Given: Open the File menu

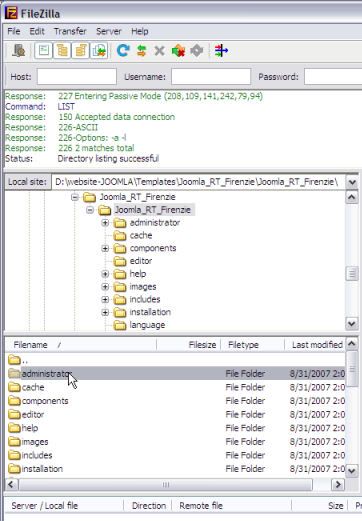Looking at the screenshot, I should tap(14, 31).
